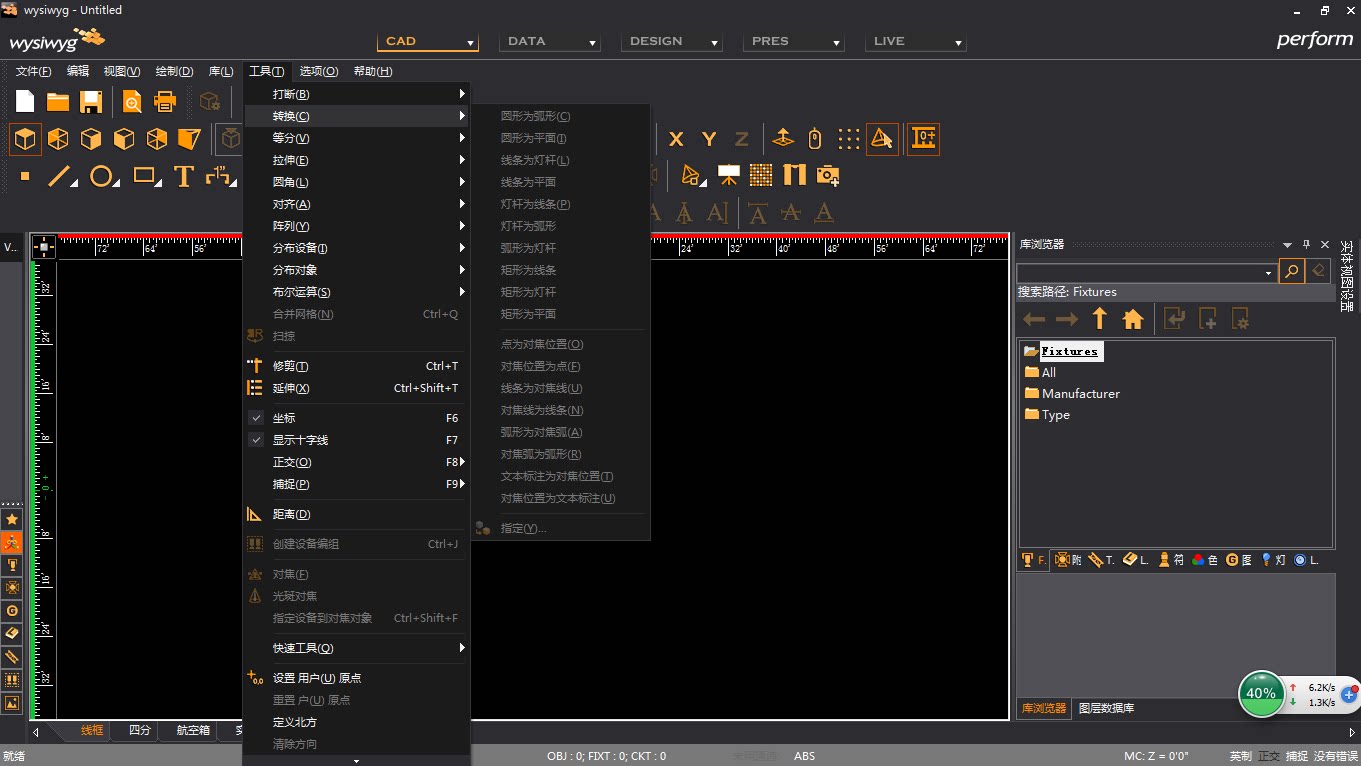The width and height of the screenshot is (1361, 766).
Task: Click the 40% green system monitor widget
Action: point(1261,693)
